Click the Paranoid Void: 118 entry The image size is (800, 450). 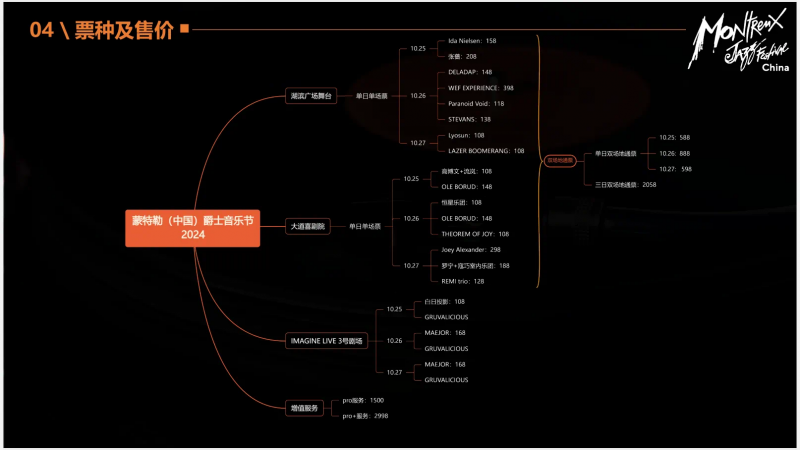476,104
